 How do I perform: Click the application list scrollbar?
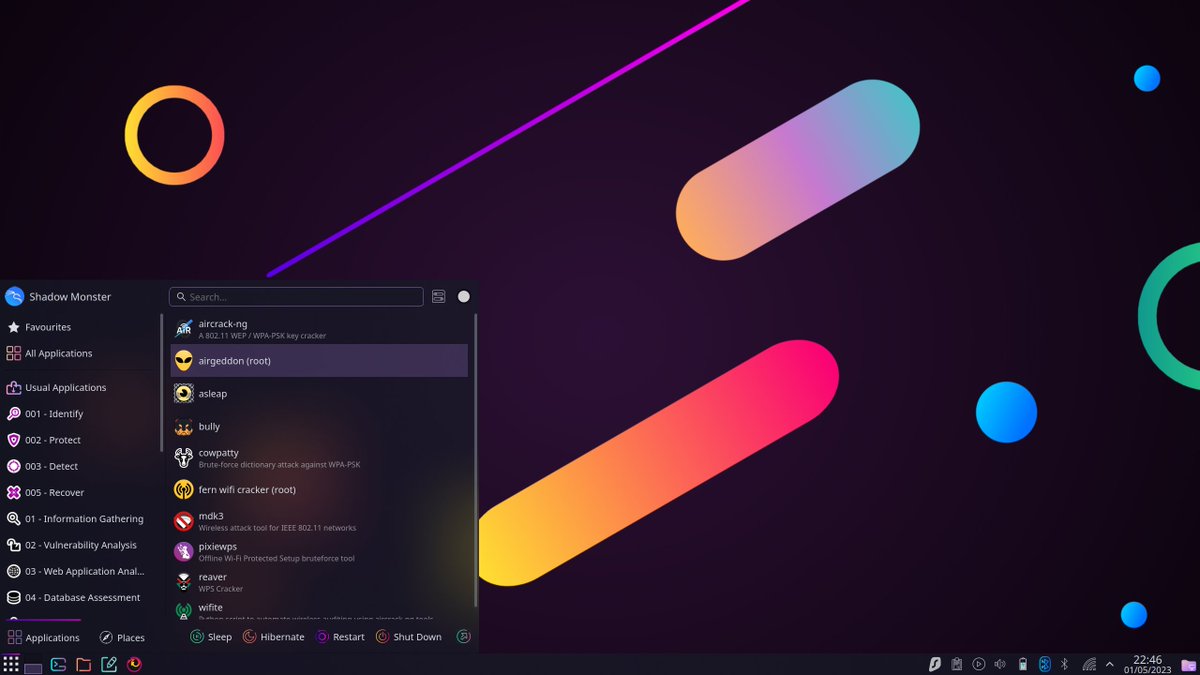(476, 460)
